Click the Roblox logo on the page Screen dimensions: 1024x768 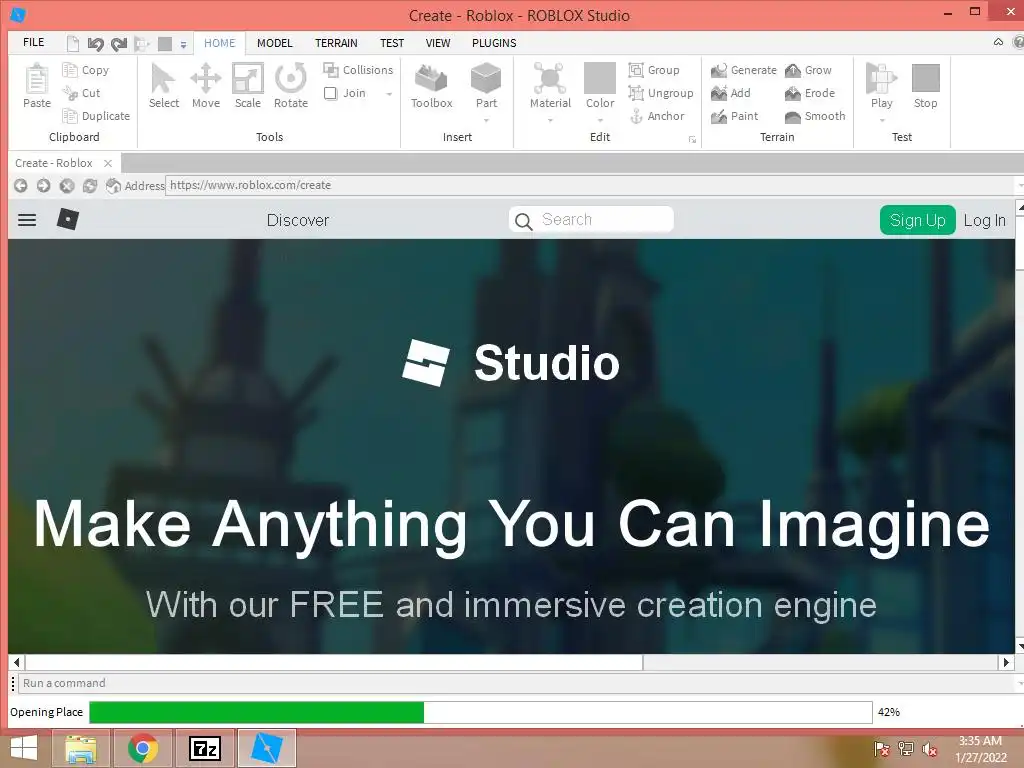click(x=68, y=219)
